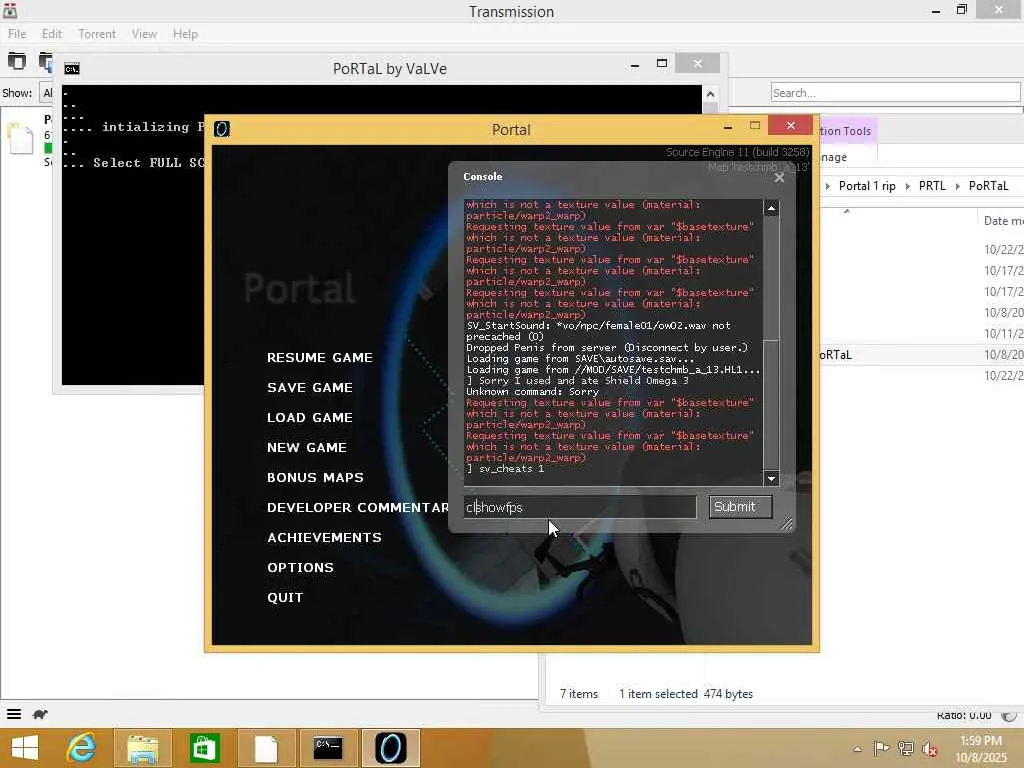Click the console scroll-up arrow
Screen dimensions: 1024x768
point(771,208)
